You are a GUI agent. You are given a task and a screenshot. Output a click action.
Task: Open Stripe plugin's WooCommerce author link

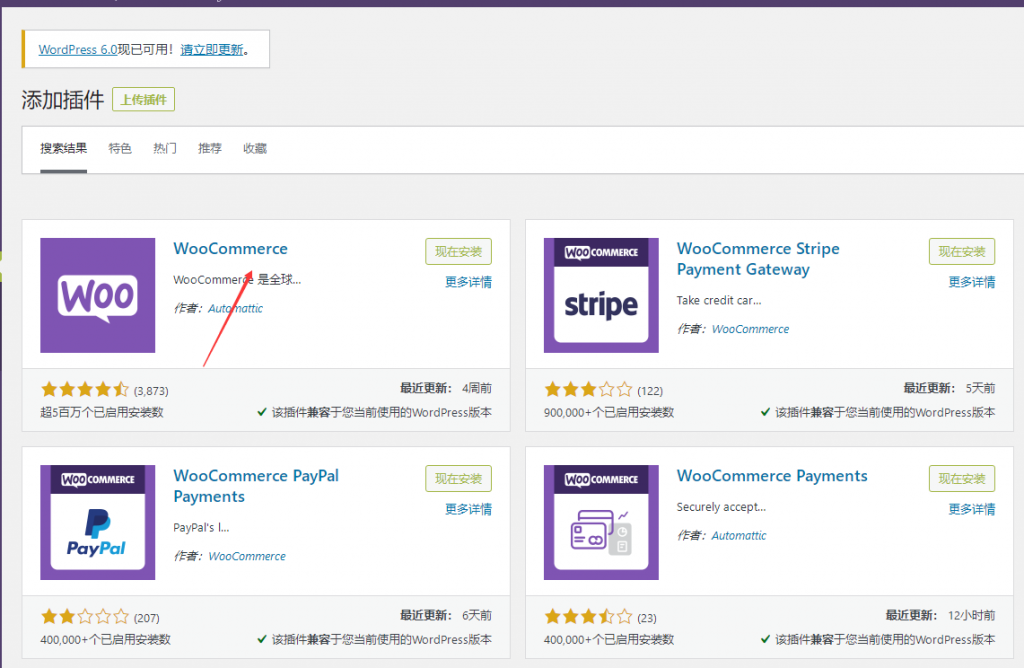click(750, 329)
